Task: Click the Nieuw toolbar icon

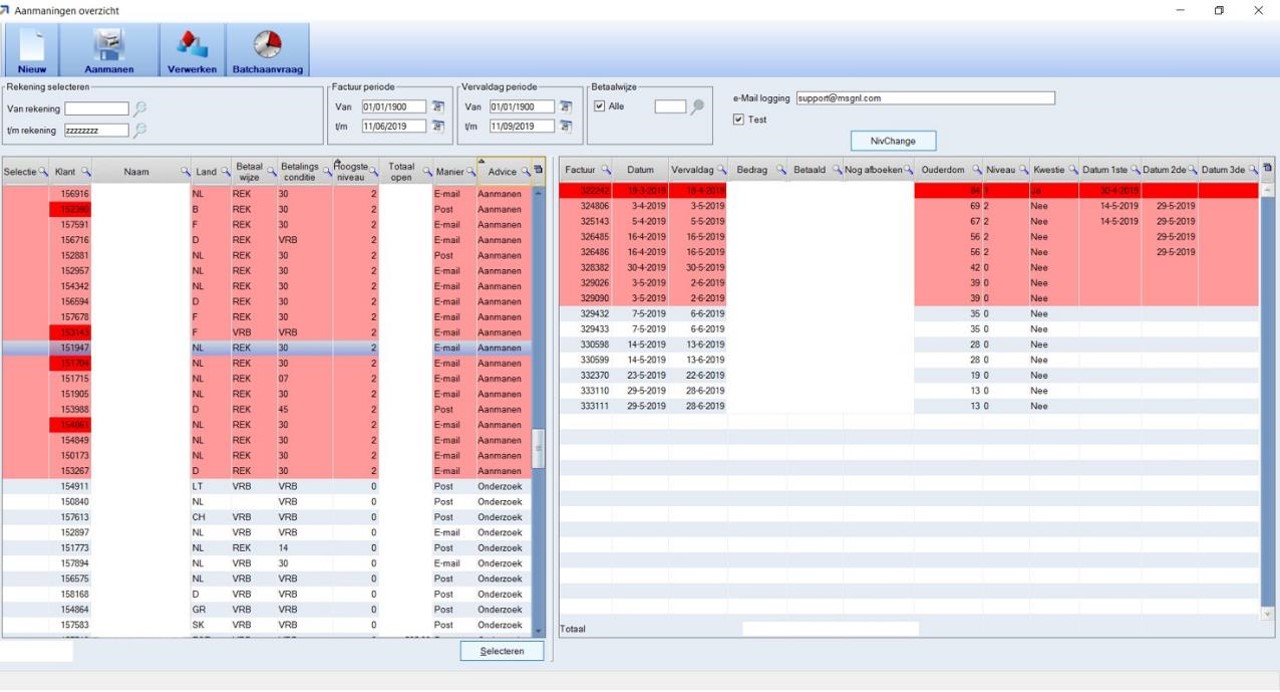Action: click(x=31, y=50)
